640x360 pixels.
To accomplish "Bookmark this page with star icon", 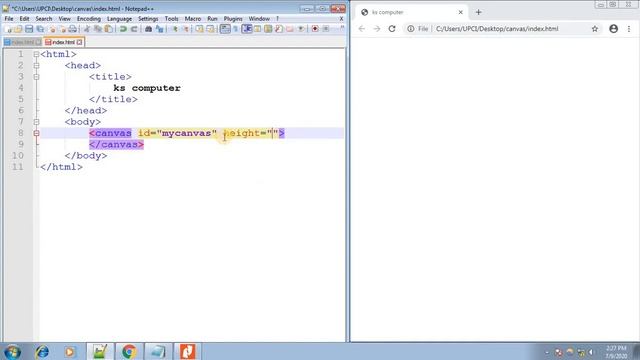I will (x=595, y=29).
